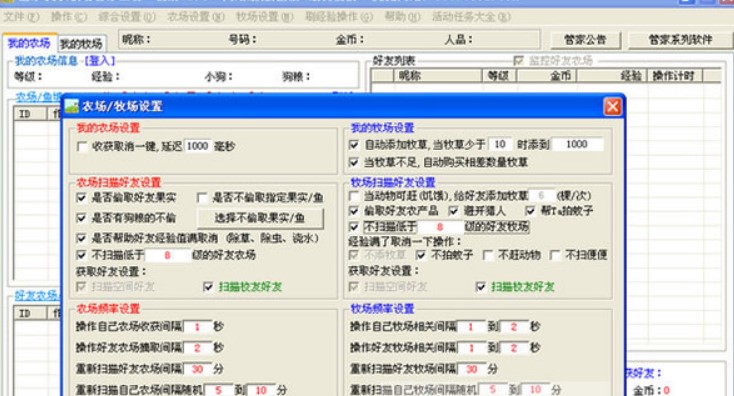Open the 文件(F) menu
This screenshot has width=734, height=396.
click(22, 17)
